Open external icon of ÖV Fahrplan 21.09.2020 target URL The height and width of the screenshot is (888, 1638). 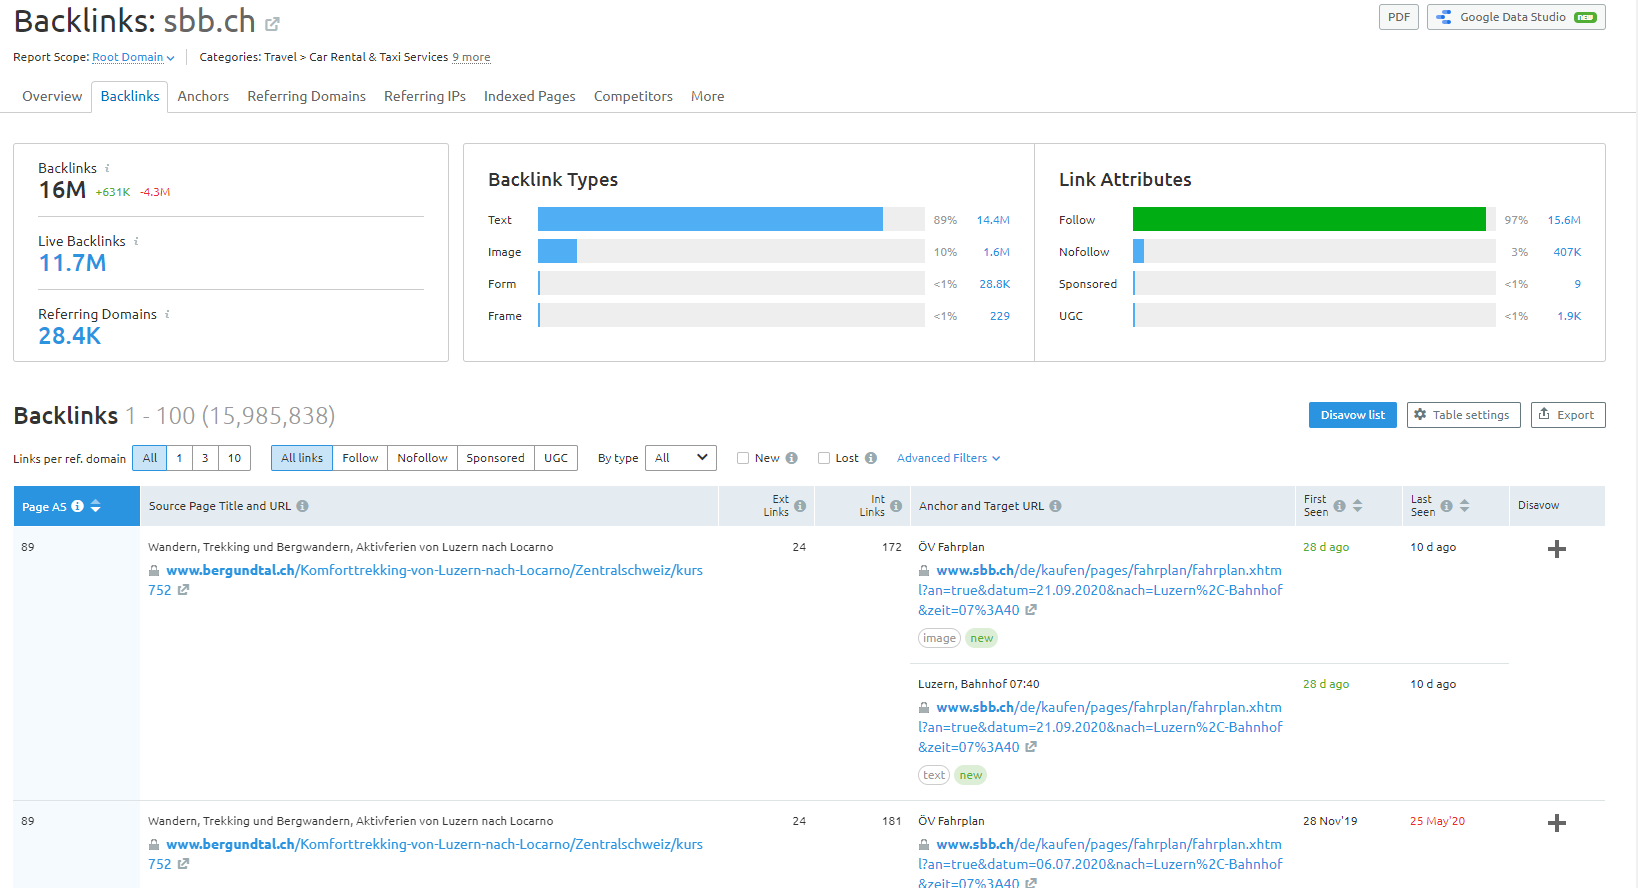[1031, 610]
